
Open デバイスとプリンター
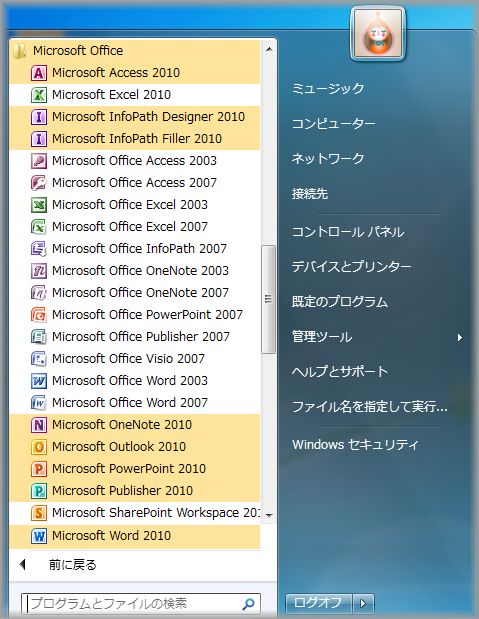coord(351,267)
